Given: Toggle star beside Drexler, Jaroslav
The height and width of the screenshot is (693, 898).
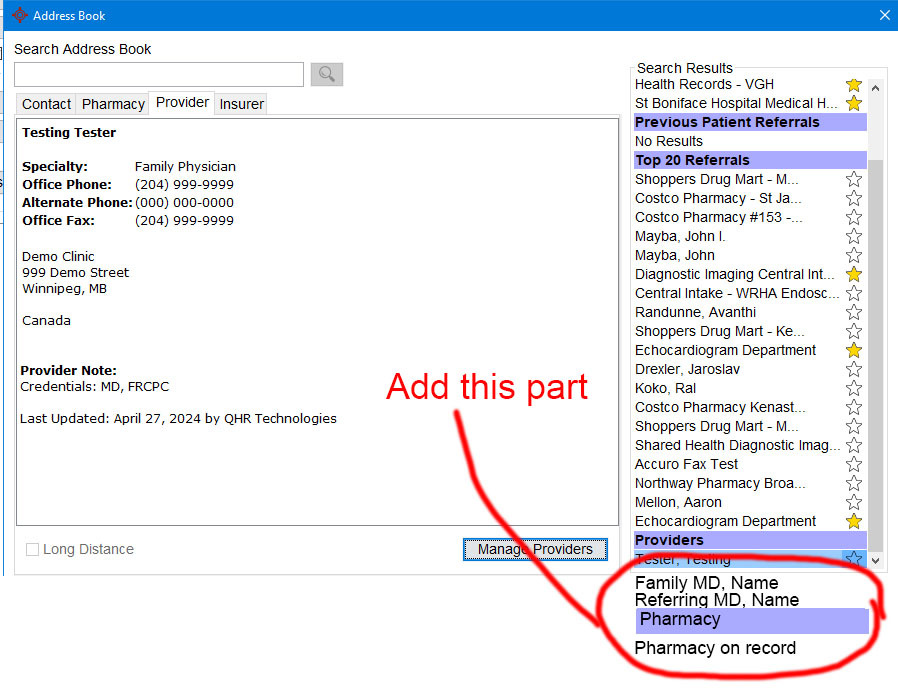Looking at the screenshot, I should pos(853,370).
